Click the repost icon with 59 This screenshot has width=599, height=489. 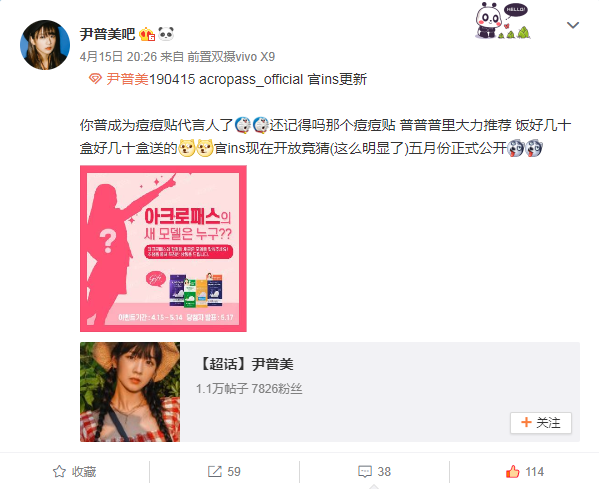(215, 471)
